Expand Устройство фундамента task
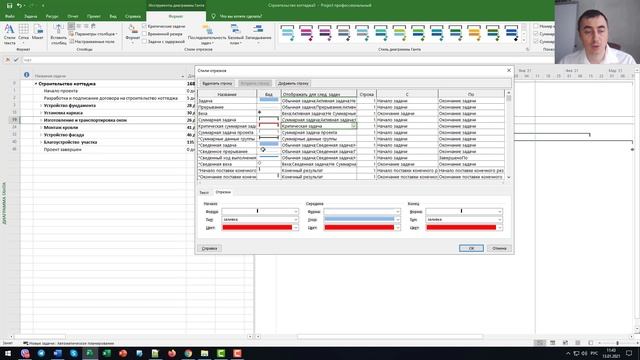 41,106
